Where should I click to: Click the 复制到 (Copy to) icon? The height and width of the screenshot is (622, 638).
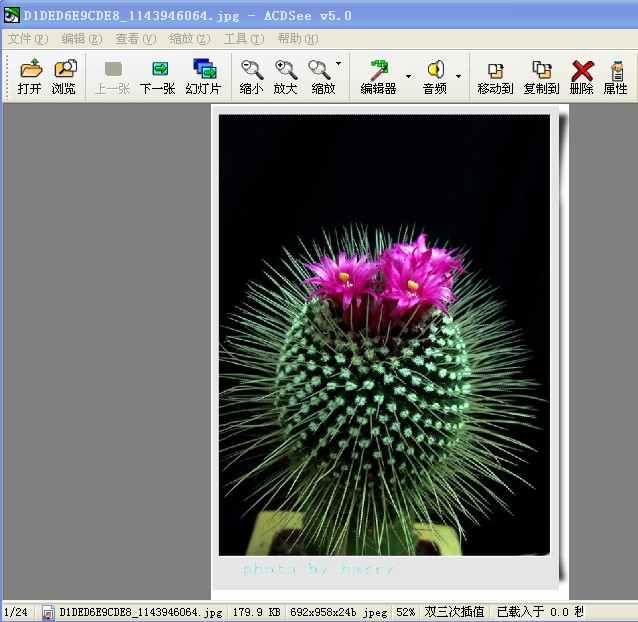[x=541, y=76]
